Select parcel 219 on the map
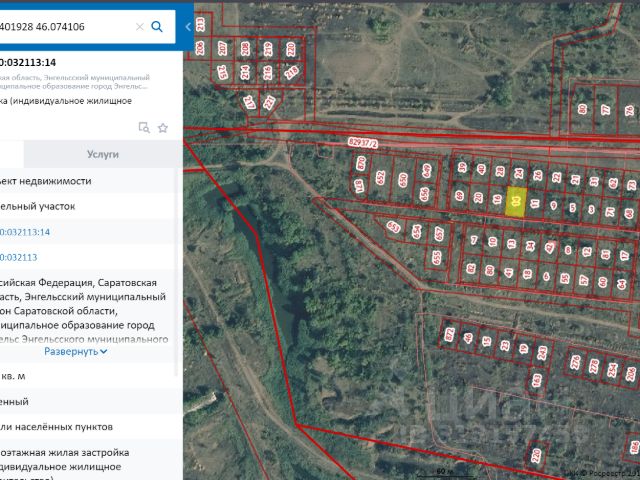This screenshot has width=640, height=480. click(x=268, y=49)
